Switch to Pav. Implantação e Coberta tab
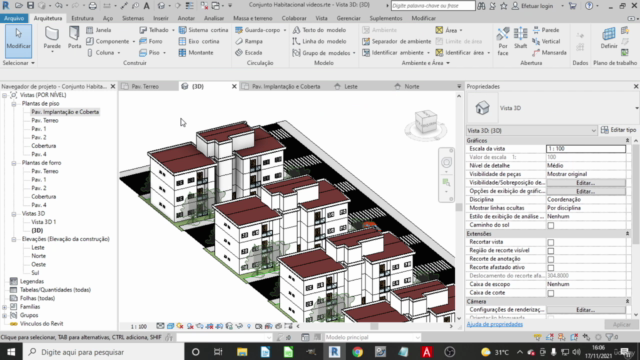 286,87
